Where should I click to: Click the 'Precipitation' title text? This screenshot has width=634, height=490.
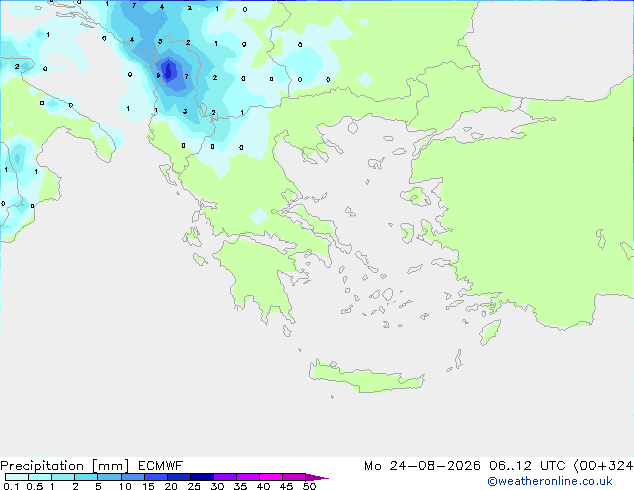click(x=42, y=466)
